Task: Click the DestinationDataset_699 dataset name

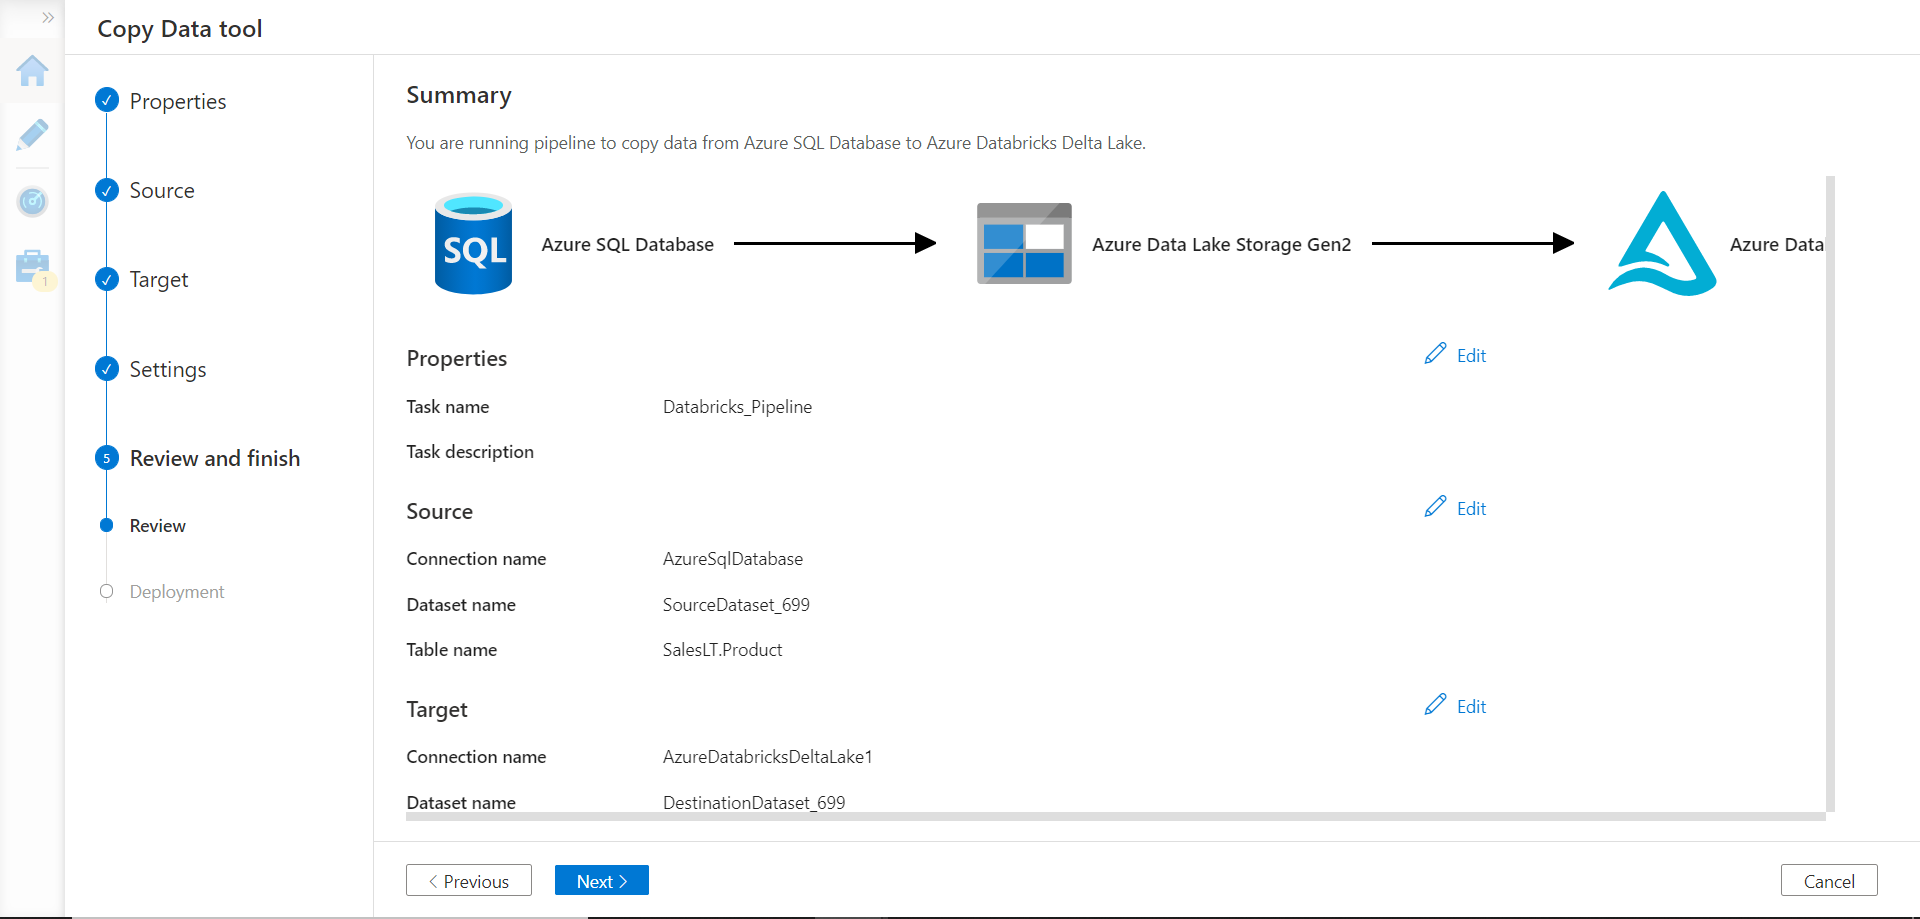Action: coord(754,803)
